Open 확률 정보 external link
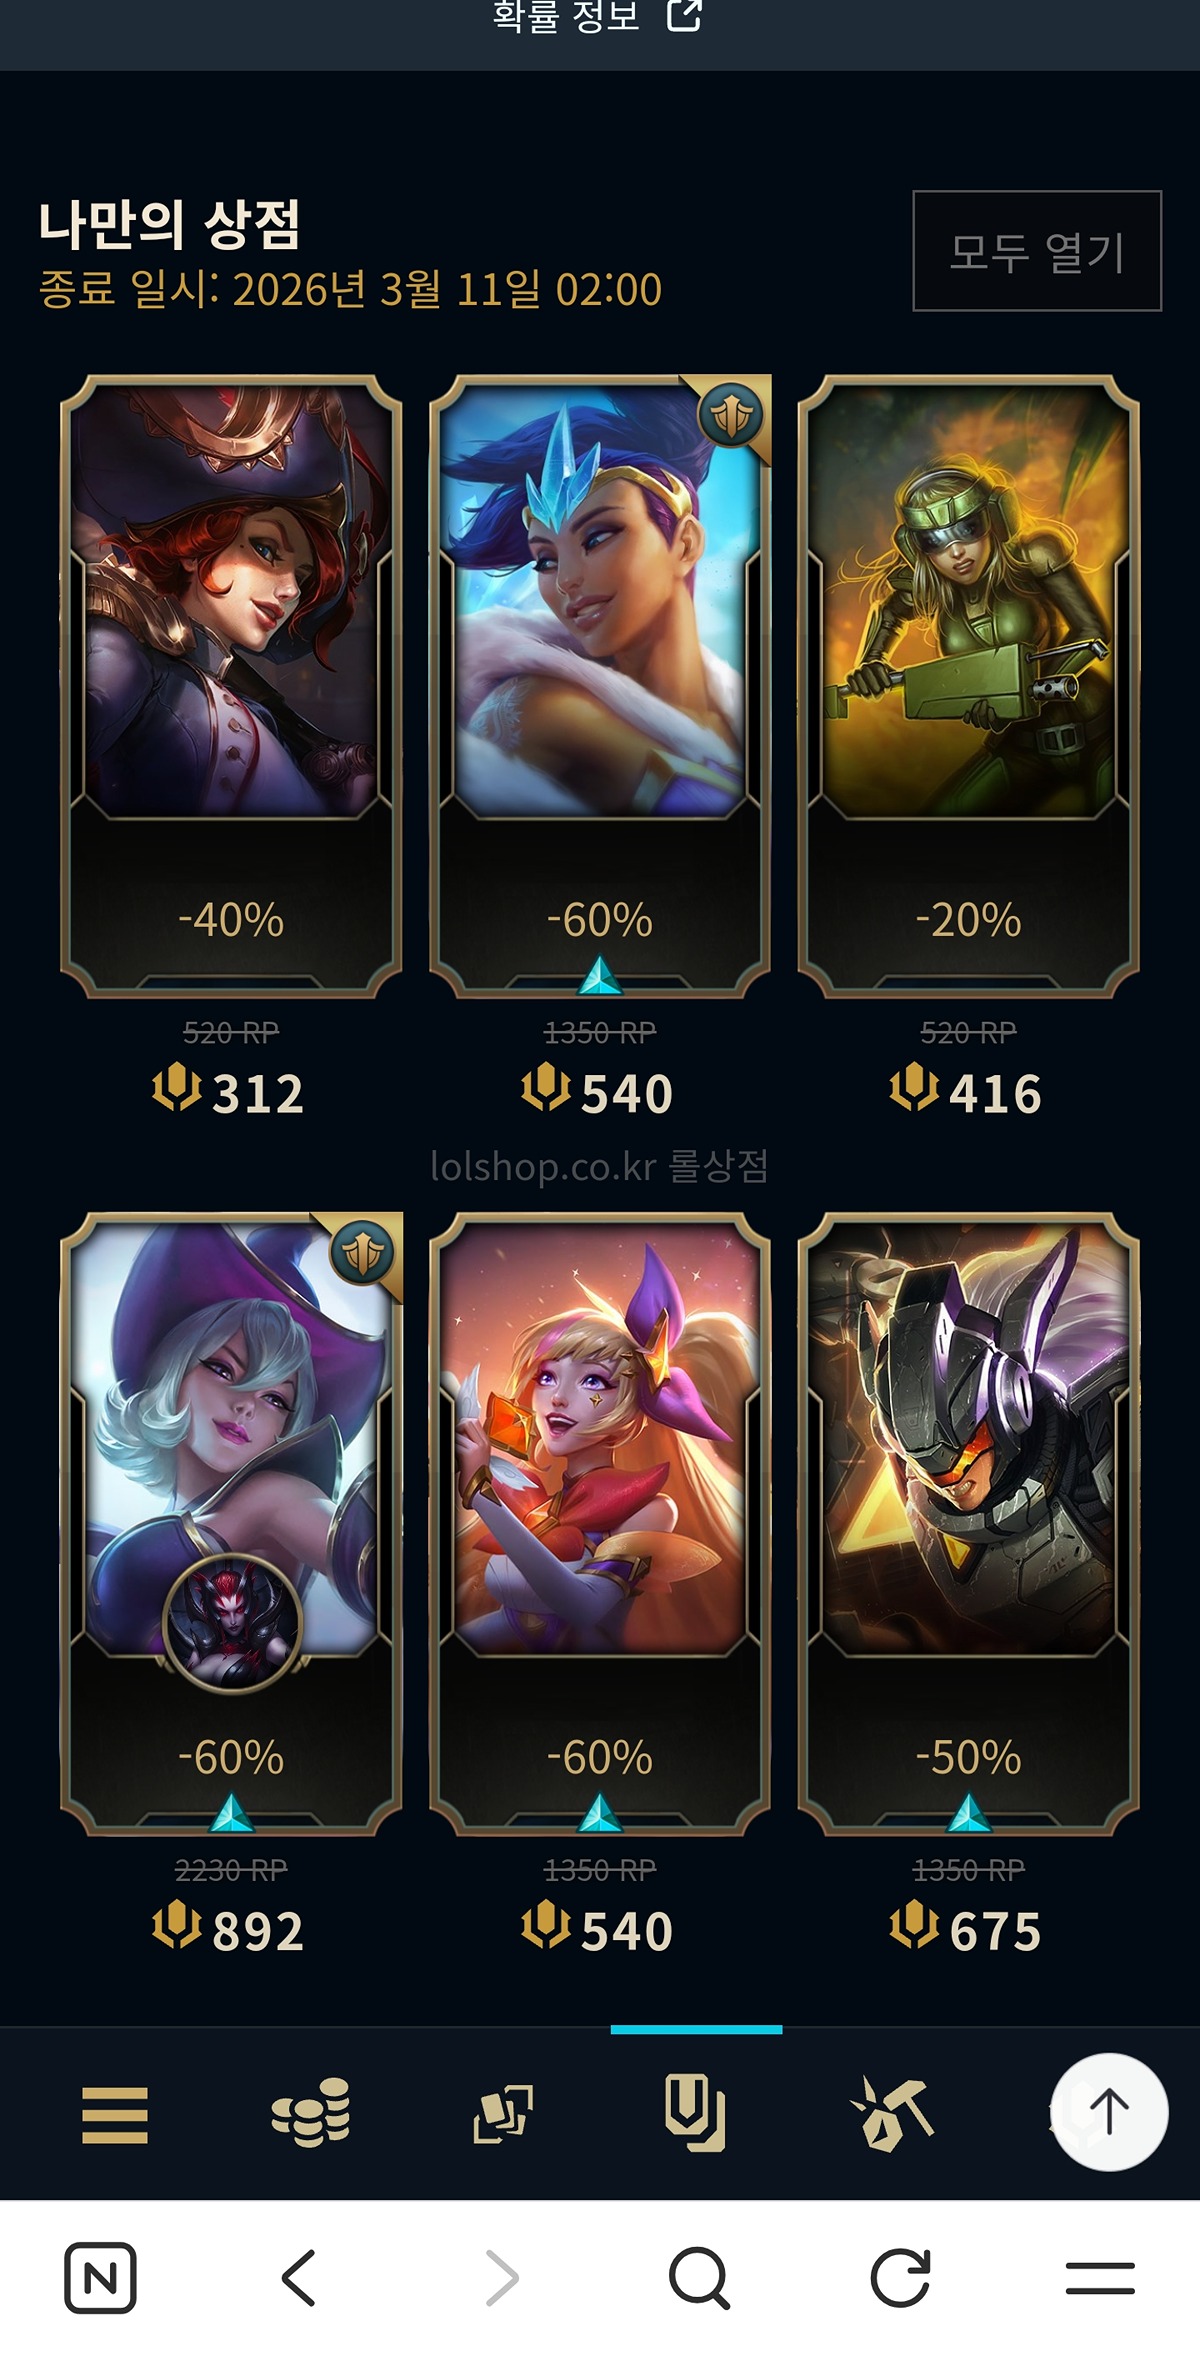Viewport: 1200px width, 2356px height. (598, 17)
